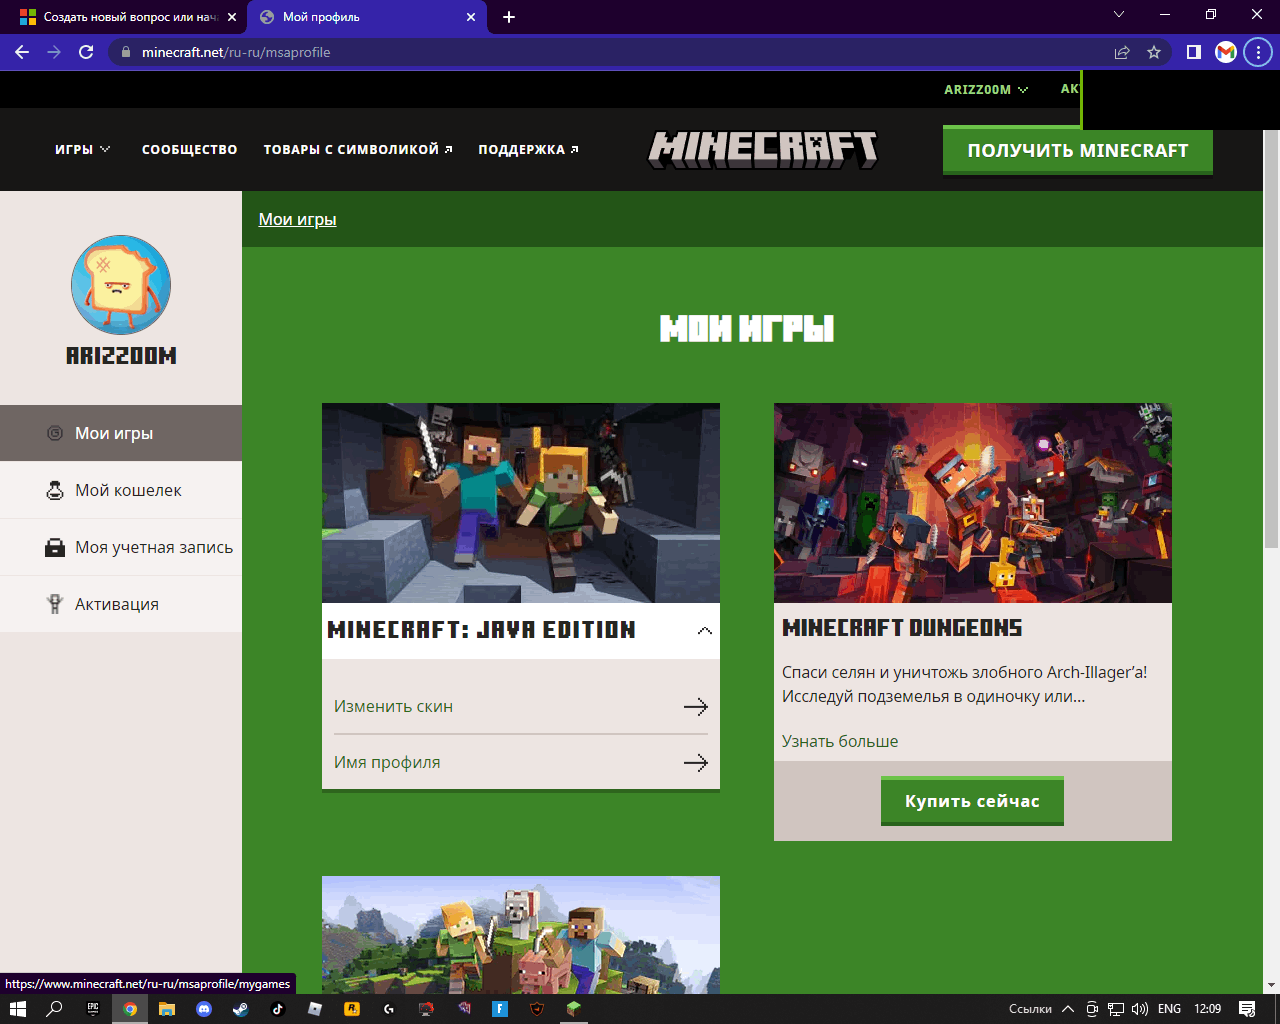
Task: Select 'Мои игры' in the sidebar
Action: point(121,433)
